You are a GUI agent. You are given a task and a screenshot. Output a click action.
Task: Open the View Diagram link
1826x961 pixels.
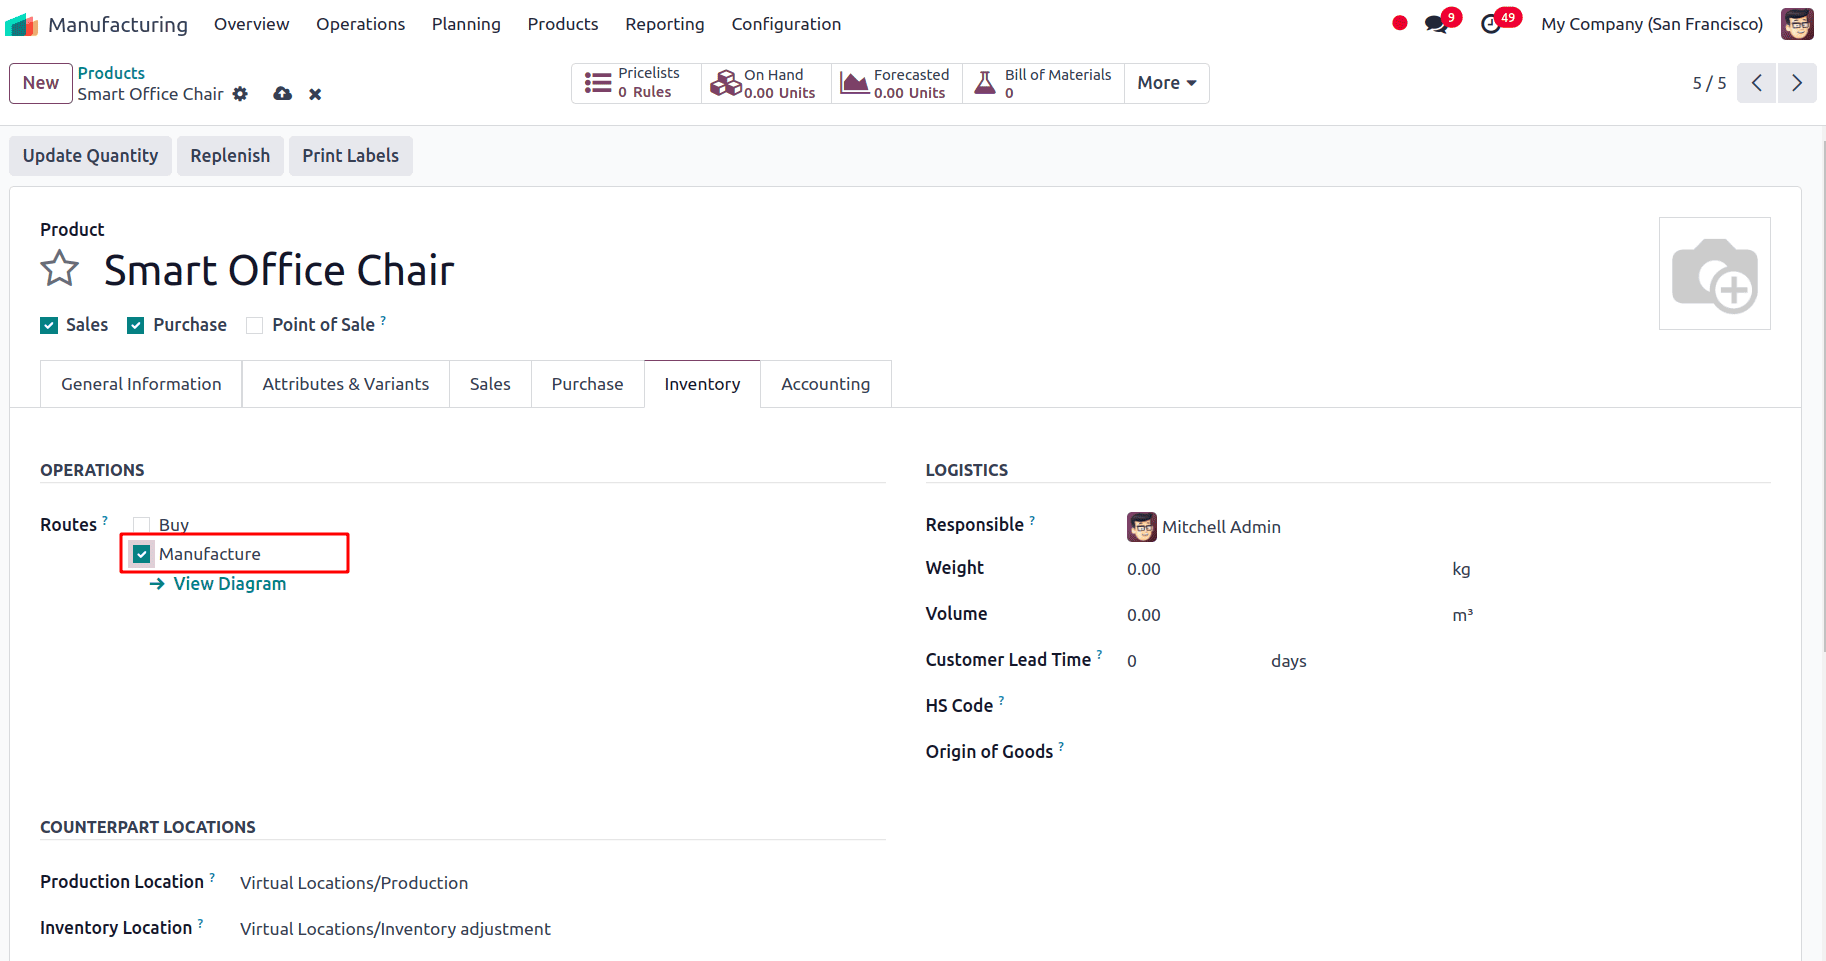tap(230, 583)
